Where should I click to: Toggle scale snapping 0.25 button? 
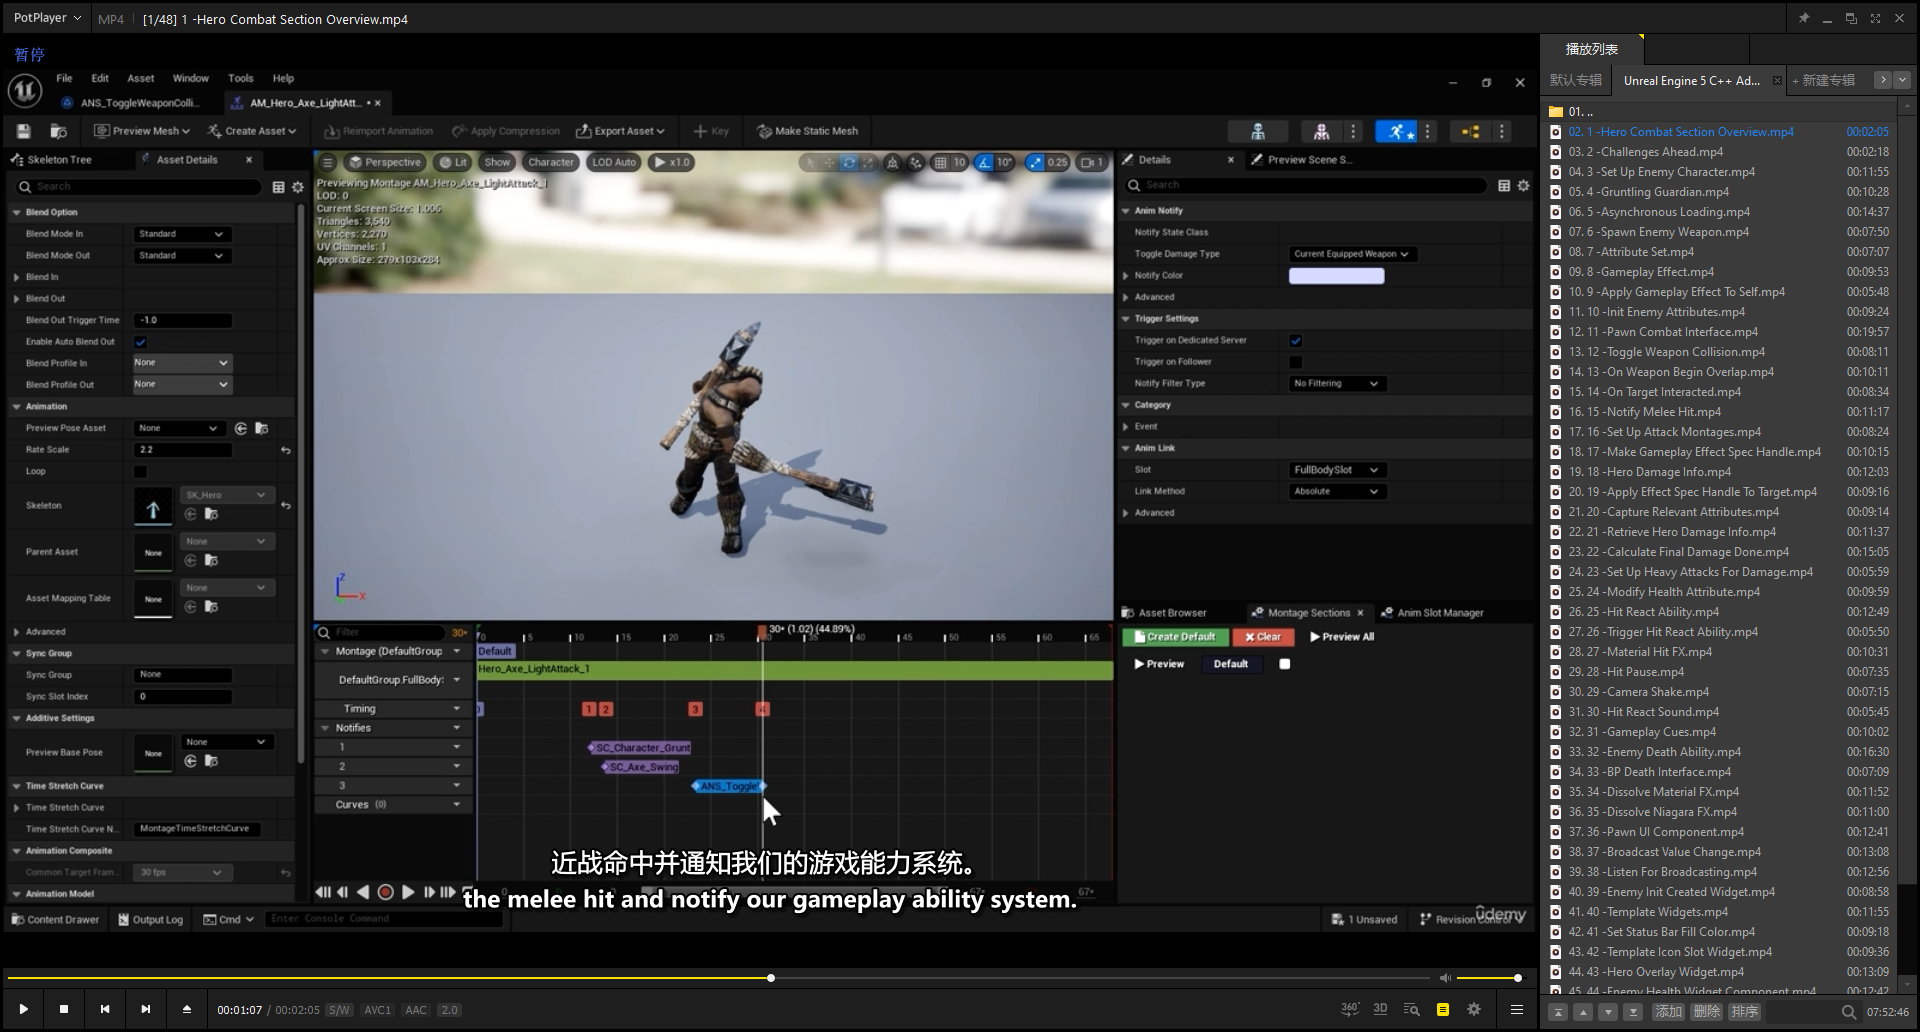coord(1047,162)
